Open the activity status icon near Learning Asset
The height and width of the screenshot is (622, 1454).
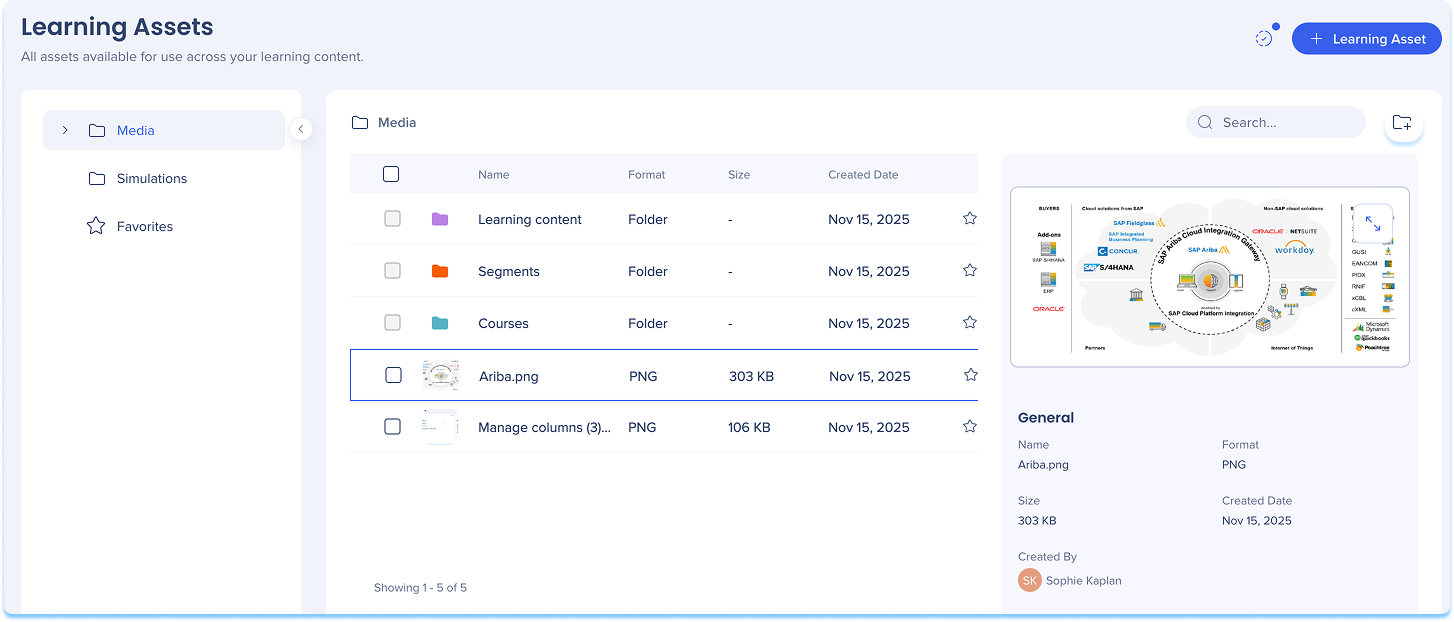pyautogui.click(x=1265, y=38)
